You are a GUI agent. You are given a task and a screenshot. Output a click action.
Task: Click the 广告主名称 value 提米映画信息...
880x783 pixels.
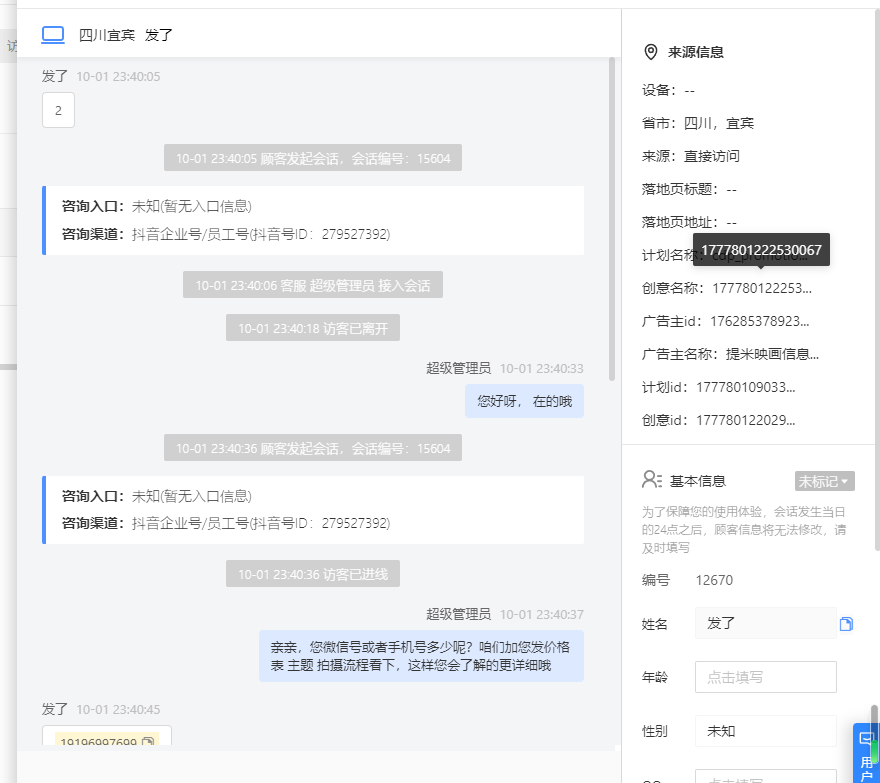click(772, 354)
